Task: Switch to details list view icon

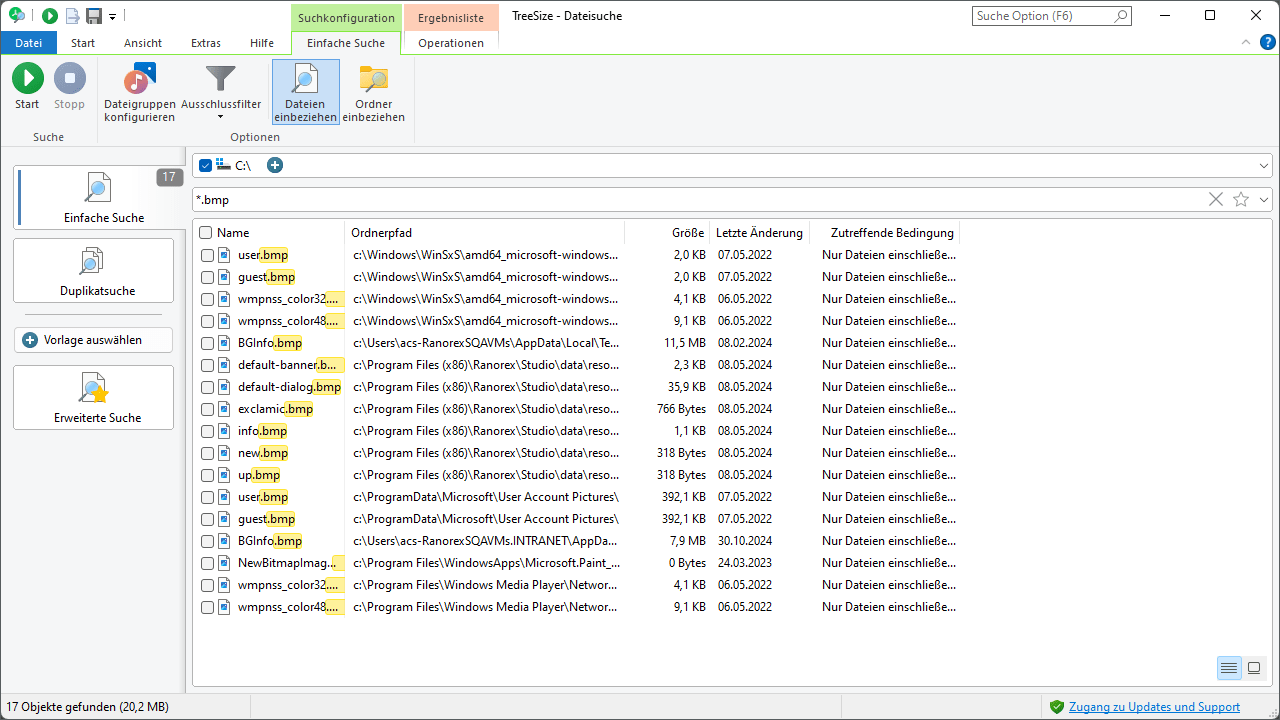Action: [x=1229, y=668]
